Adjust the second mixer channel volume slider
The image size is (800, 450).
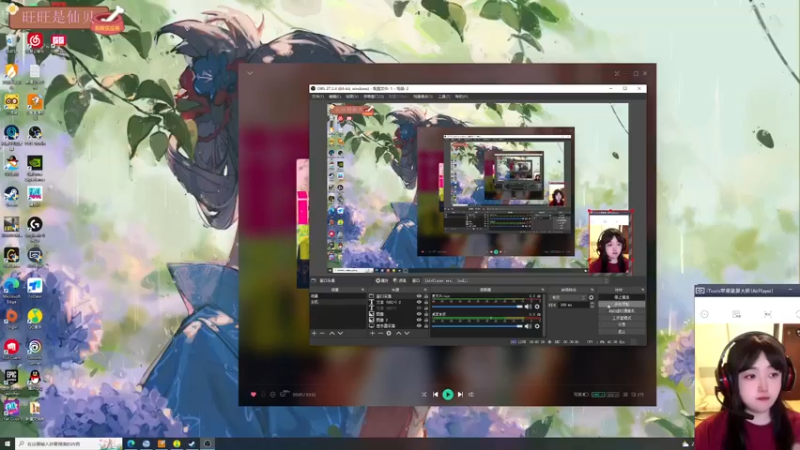click(477, 327)
